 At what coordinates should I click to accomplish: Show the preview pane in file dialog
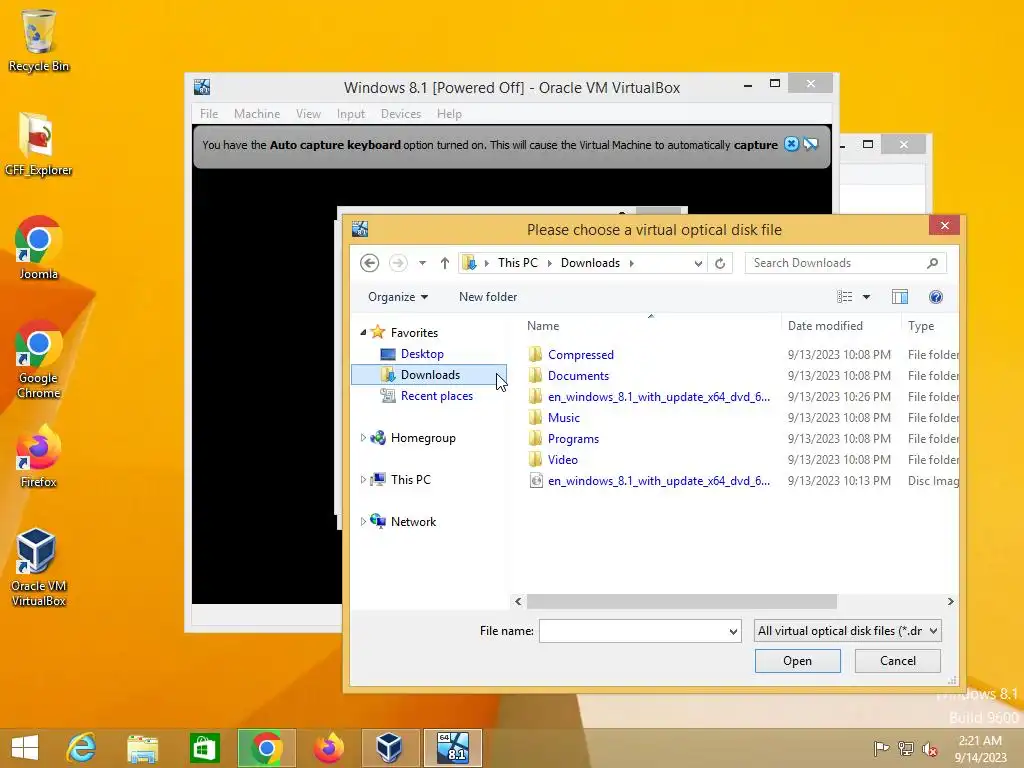pos(900,297)
